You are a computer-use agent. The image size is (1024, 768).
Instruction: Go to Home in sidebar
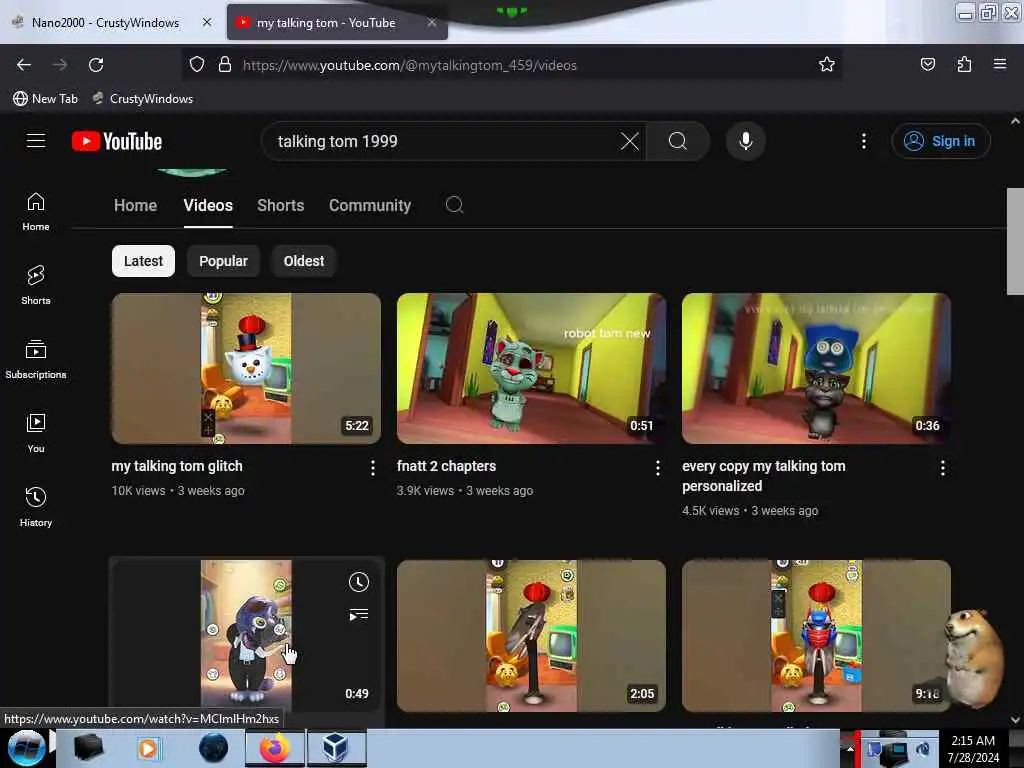pyautogui.click(x=36, y=212)
